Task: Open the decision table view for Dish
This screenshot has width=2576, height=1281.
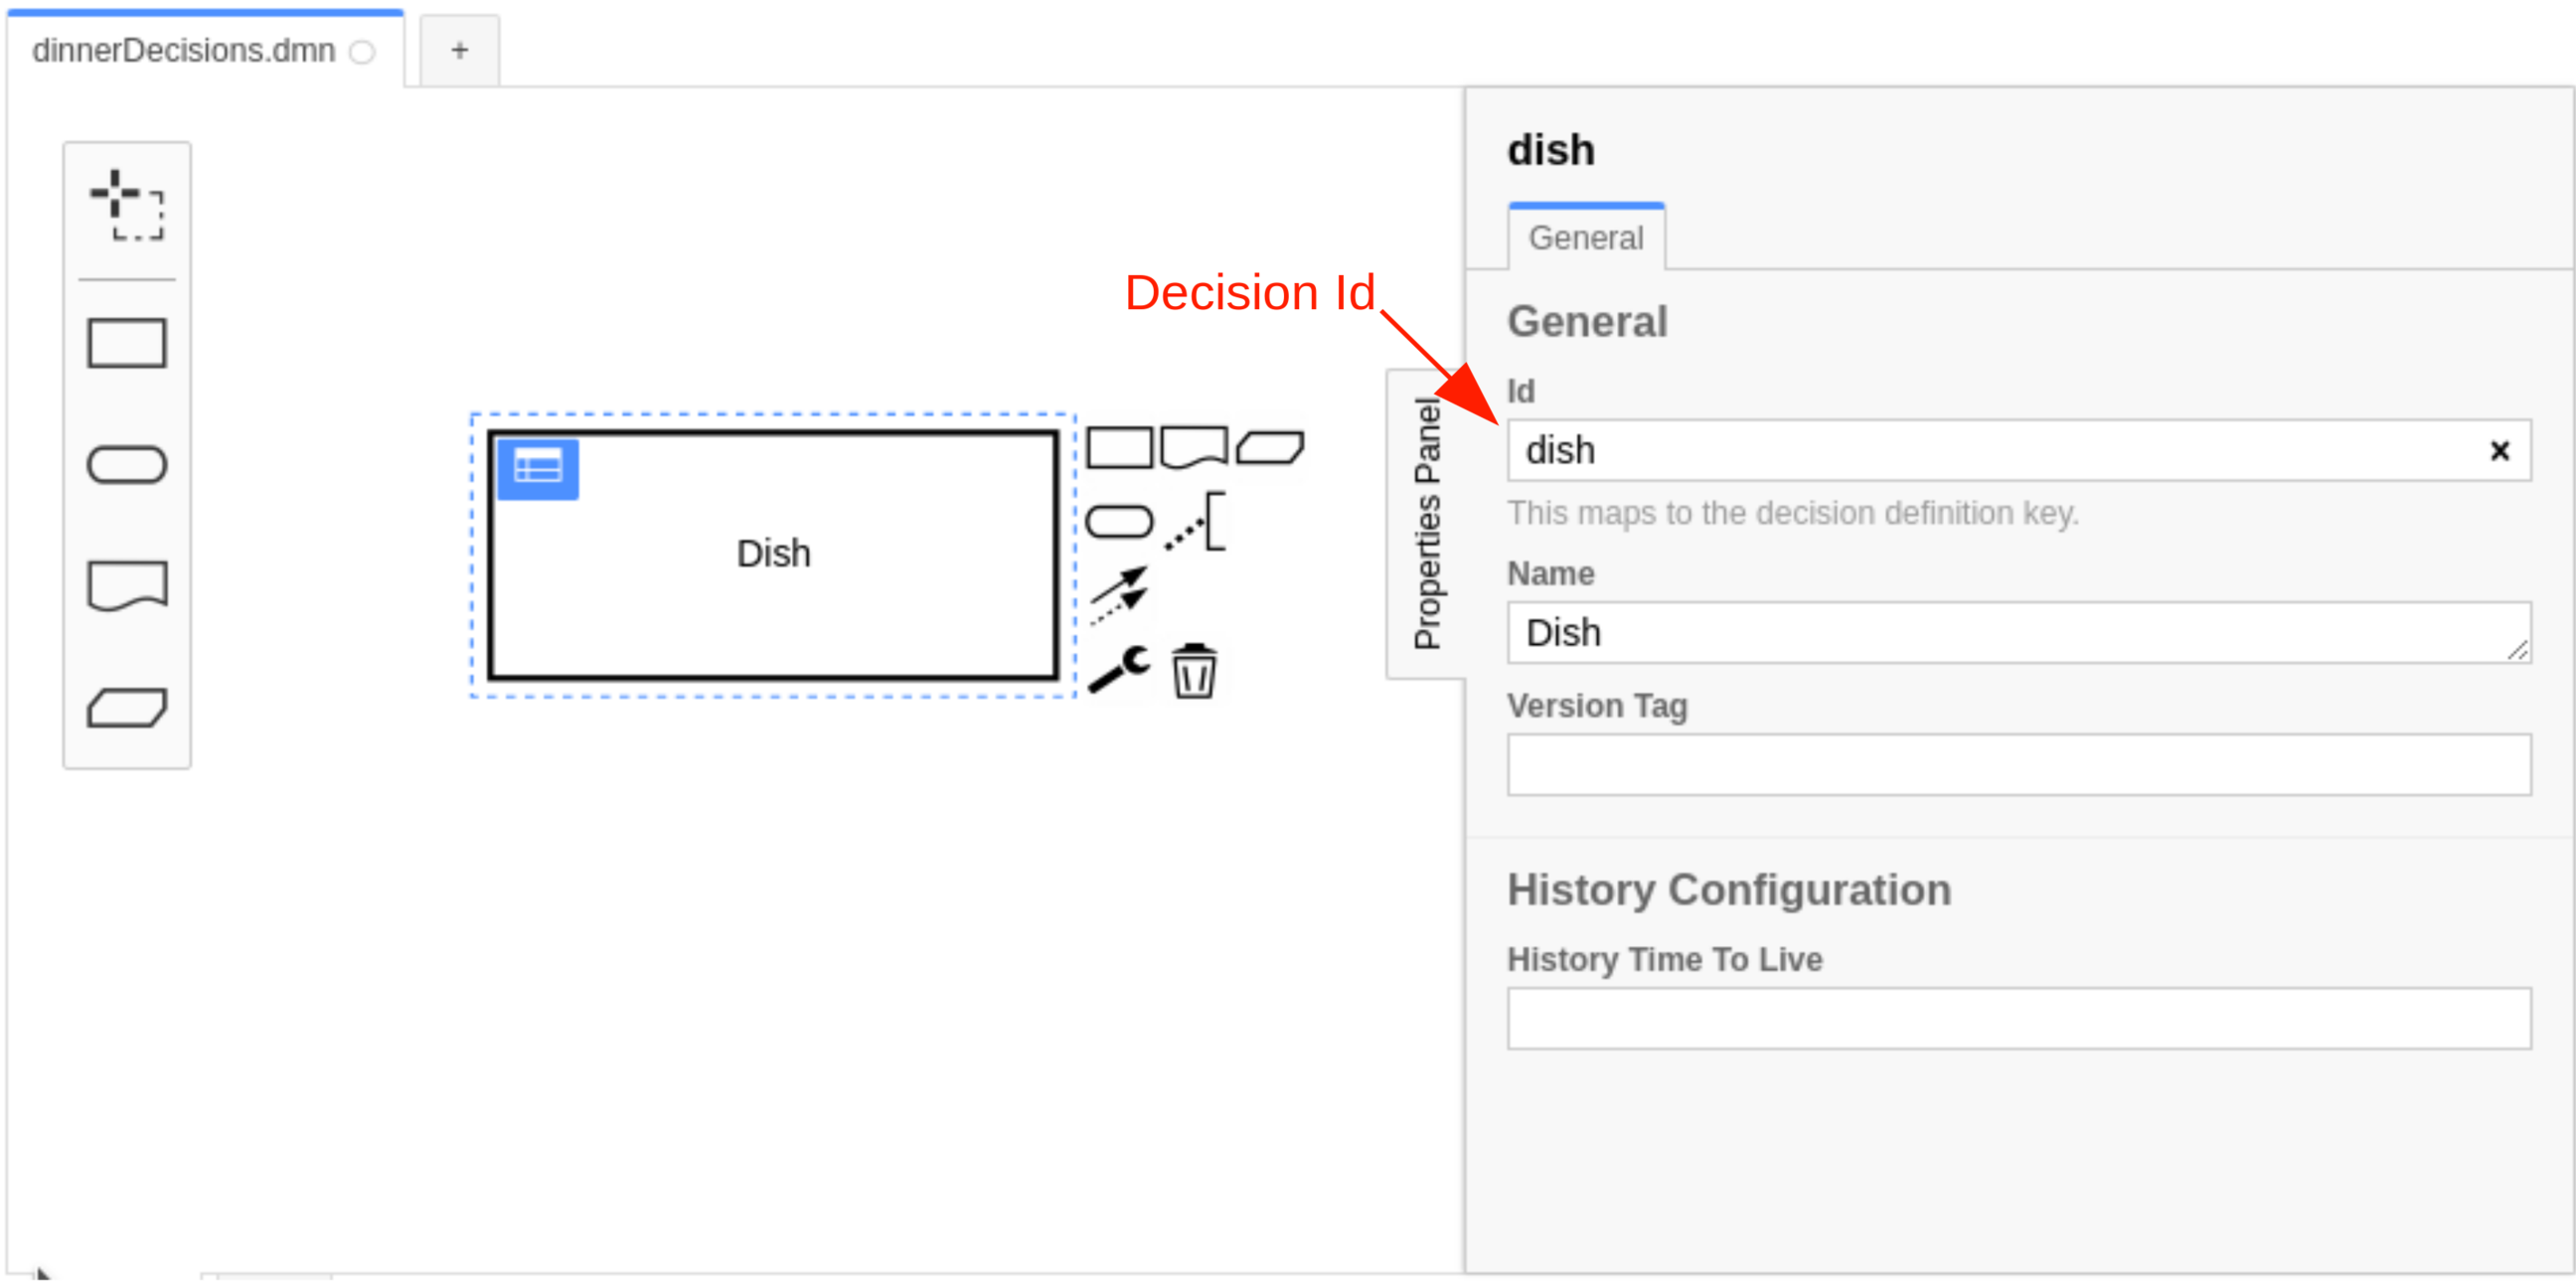Action: (538, 467)
